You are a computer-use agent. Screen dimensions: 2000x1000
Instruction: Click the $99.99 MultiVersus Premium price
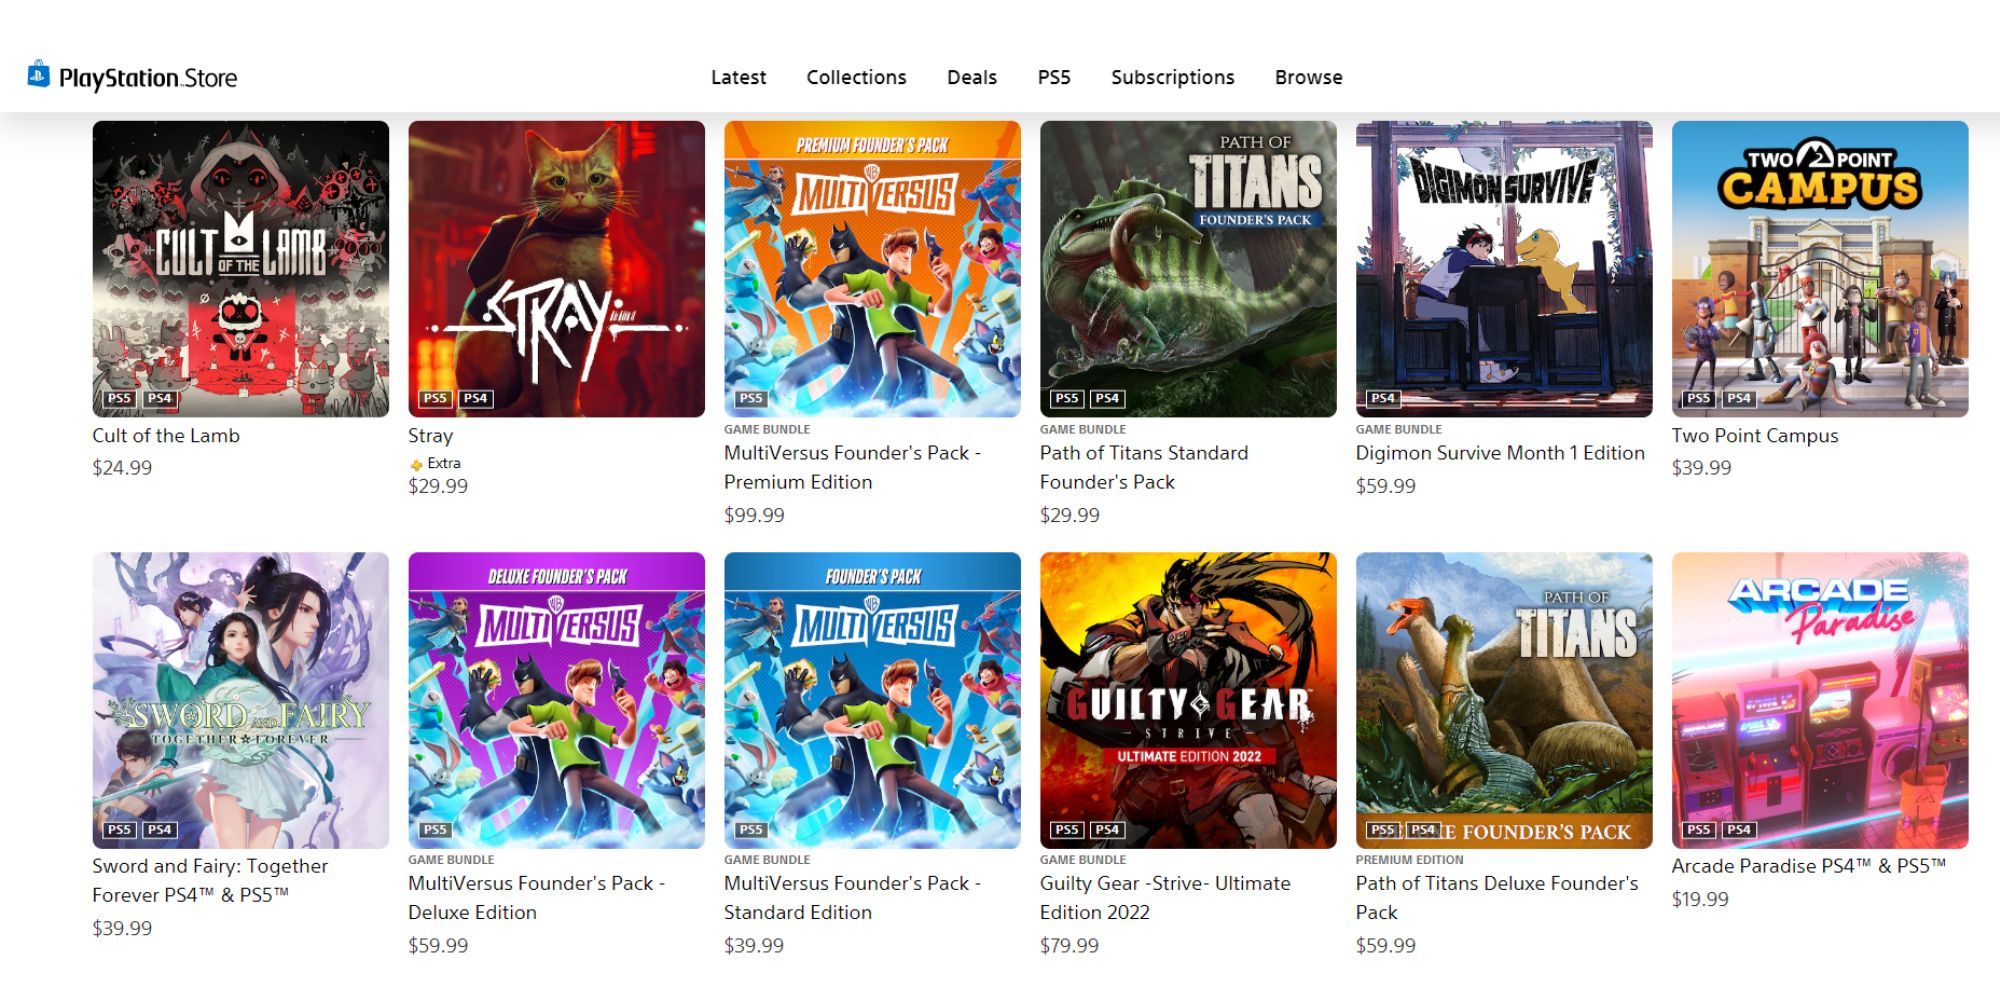(754, 515)
